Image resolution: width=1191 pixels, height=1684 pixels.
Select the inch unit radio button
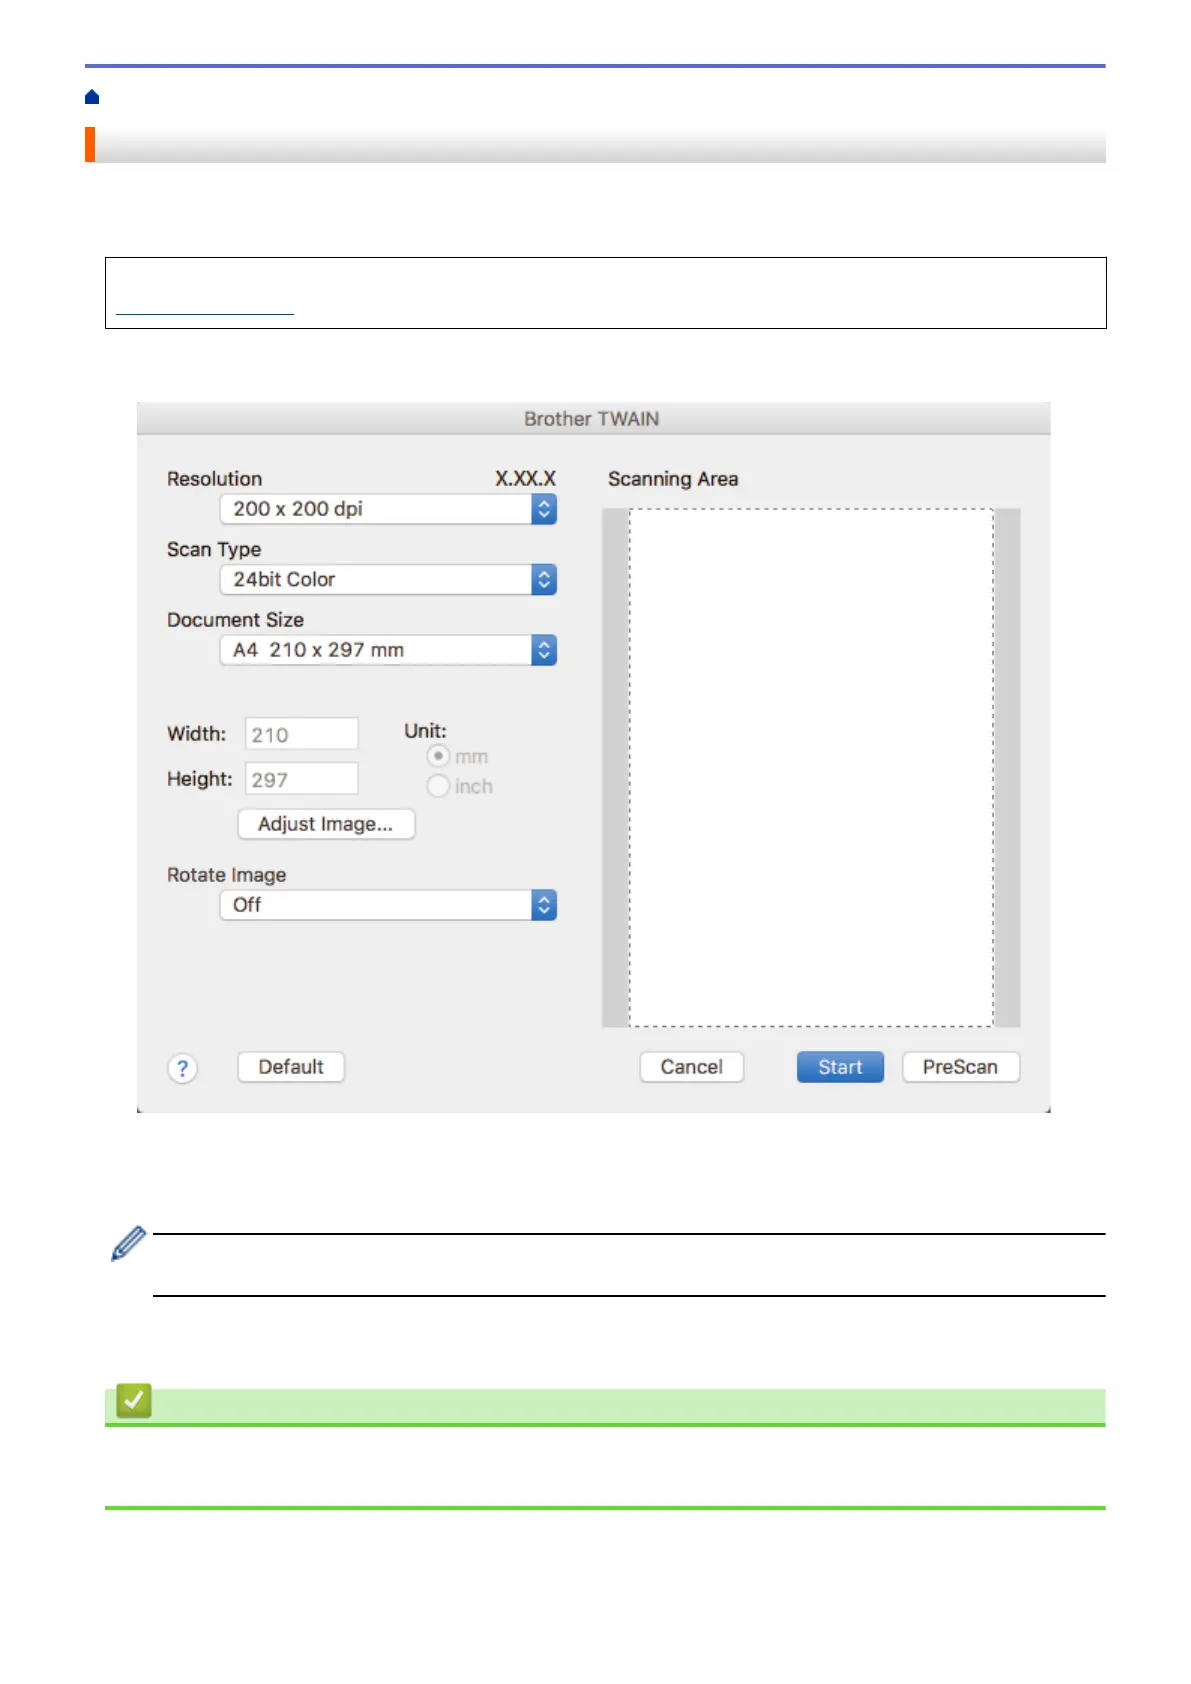click(438, 786)
